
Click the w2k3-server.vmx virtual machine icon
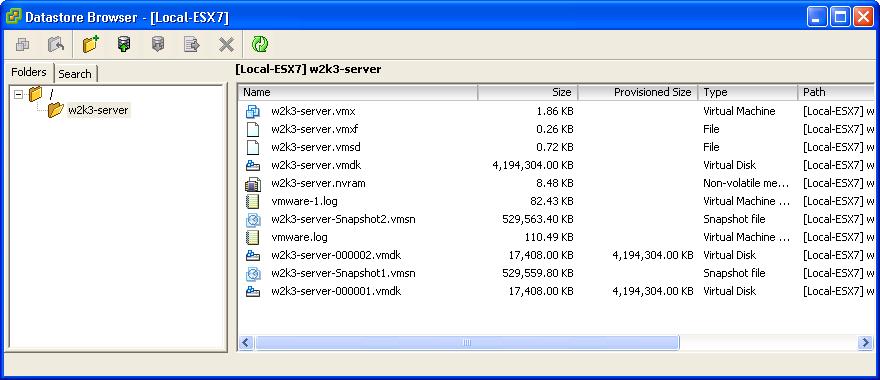[x=253, y=111]
